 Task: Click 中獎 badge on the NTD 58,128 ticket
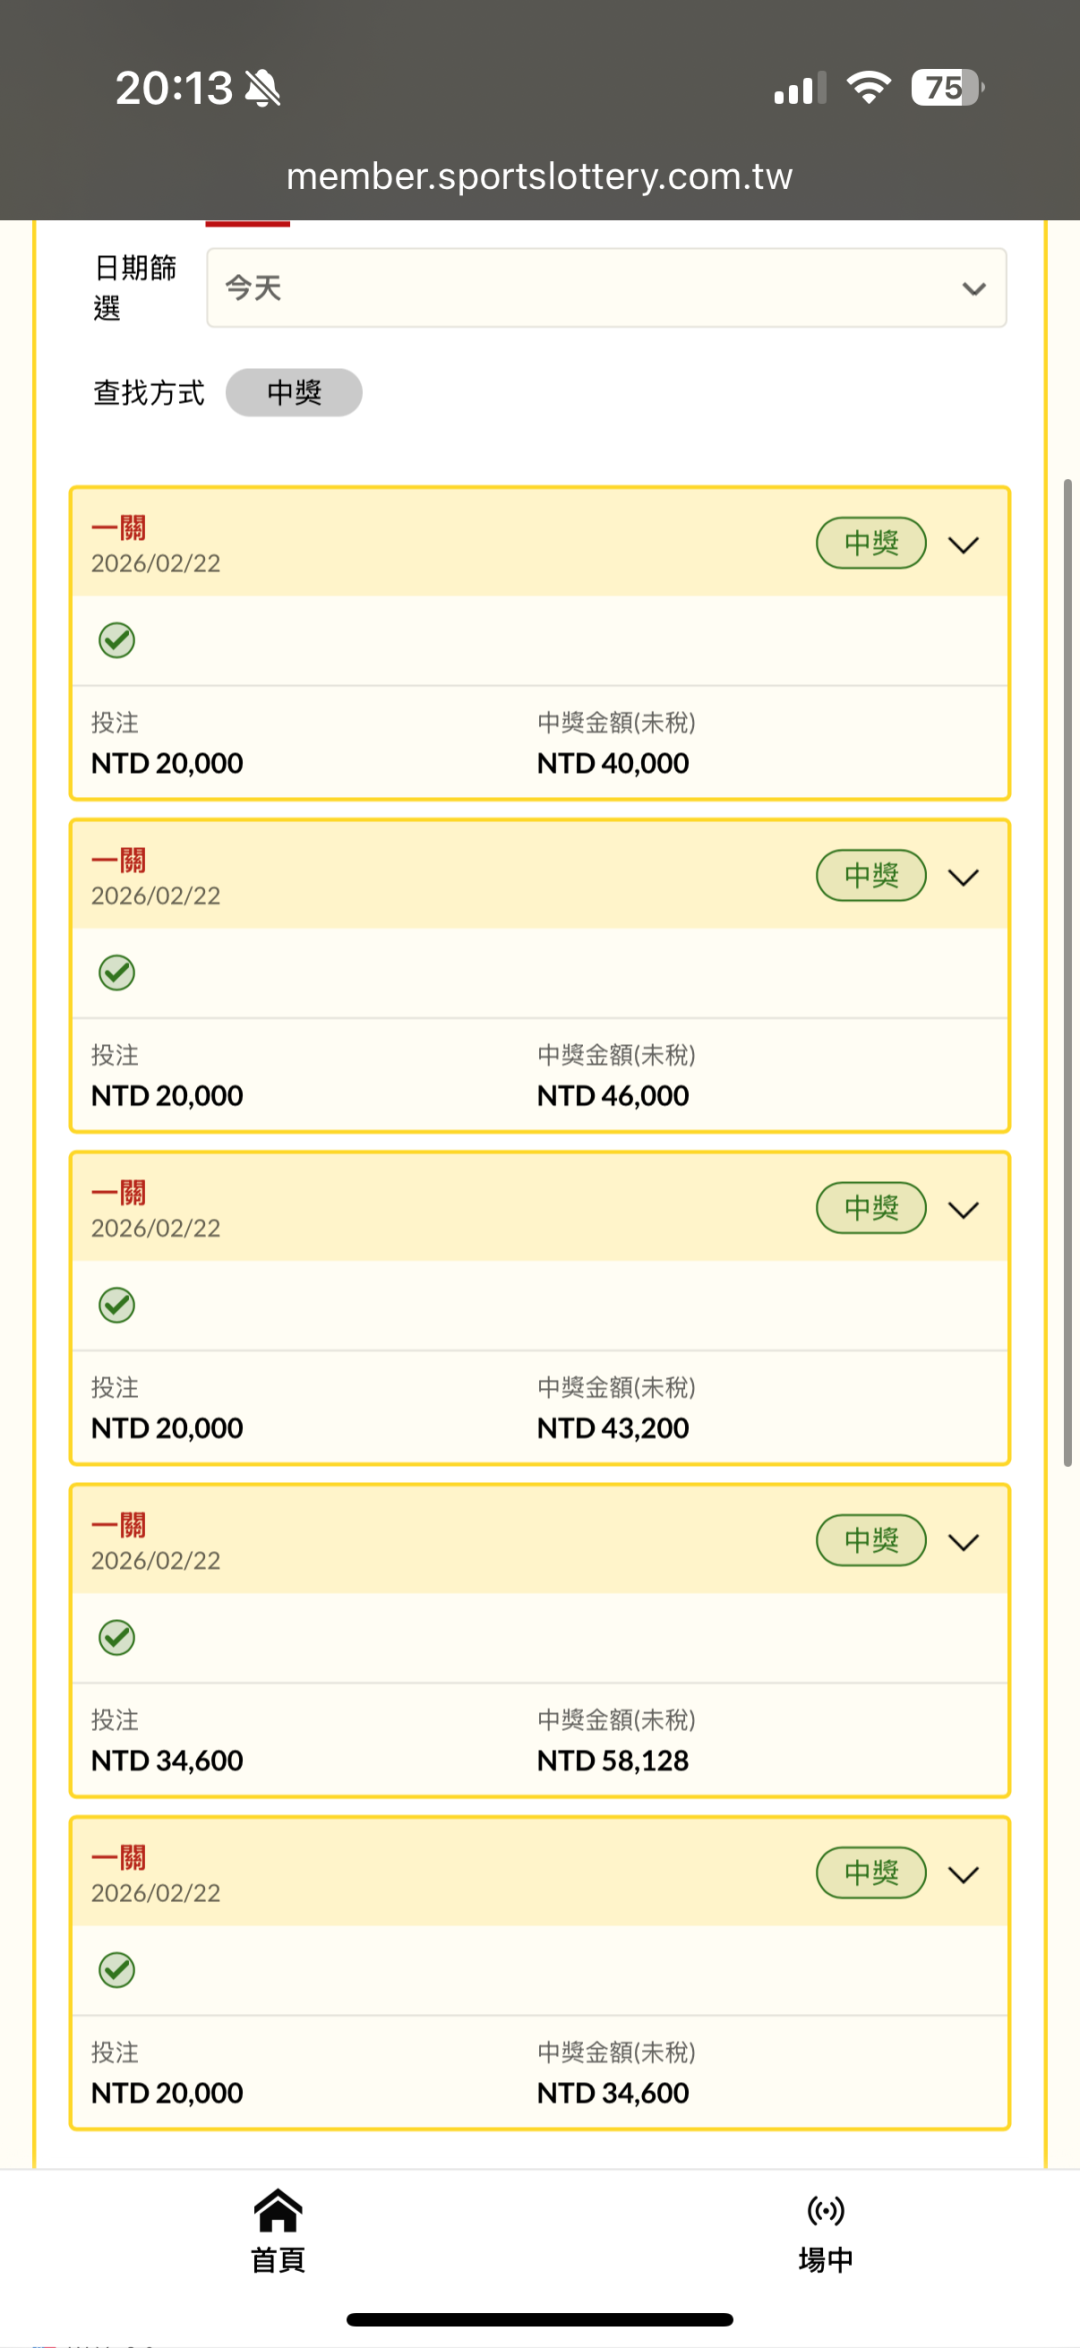click(x=871, y=1540)
